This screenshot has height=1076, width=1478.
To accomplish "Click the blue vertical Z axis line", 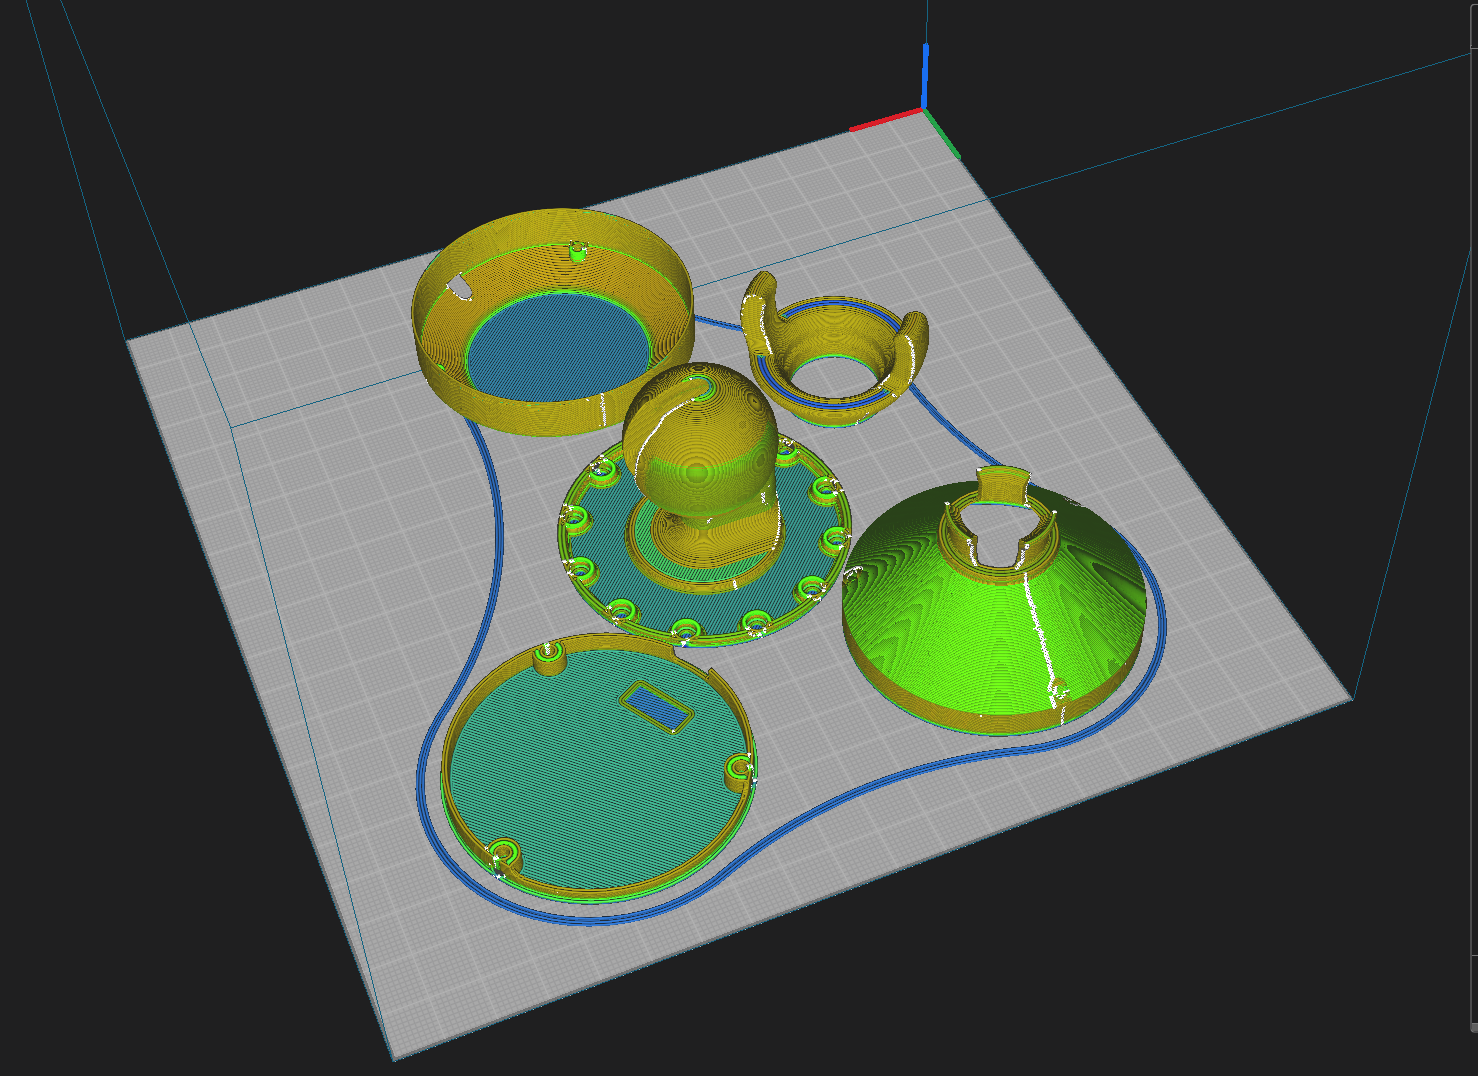I will [x=925, y=75].
